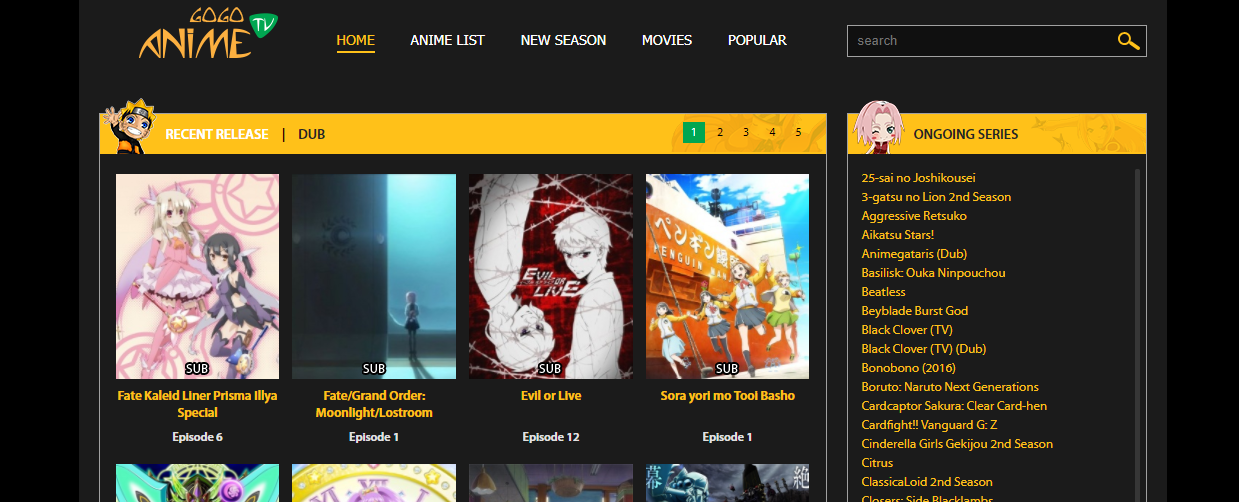Open Cinderella Girls Gekijou 2nd Season

(x=957, y=444)
